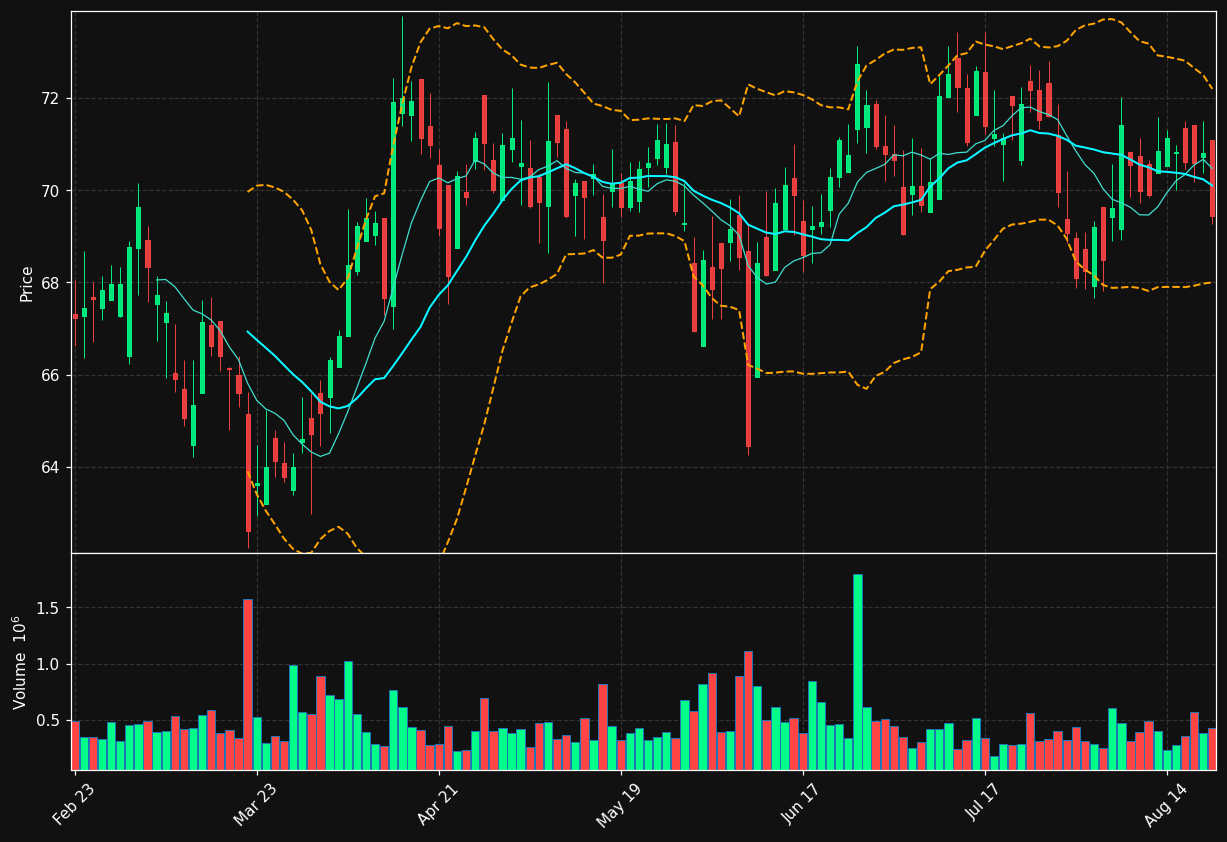Click the 0.5 volume axis tick
The height and width of the screenshot is (842, 1227).
click(x=50, y=721)
